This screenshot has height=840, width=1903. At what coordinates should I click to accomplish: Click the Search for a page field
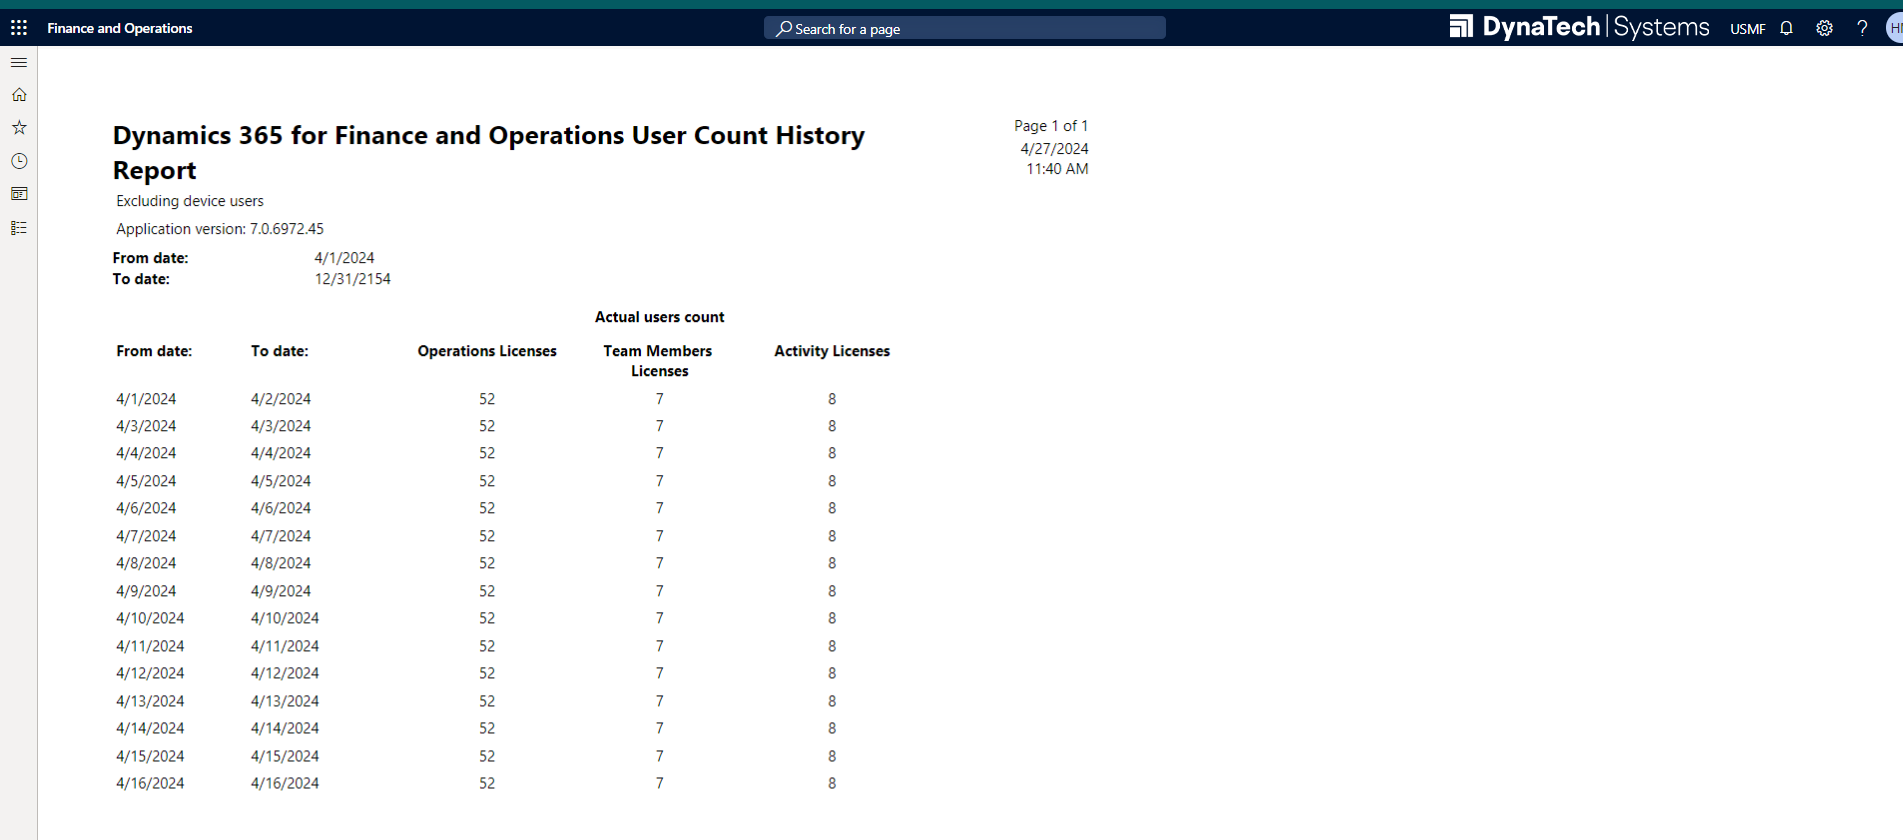click(x=965, y=28)
